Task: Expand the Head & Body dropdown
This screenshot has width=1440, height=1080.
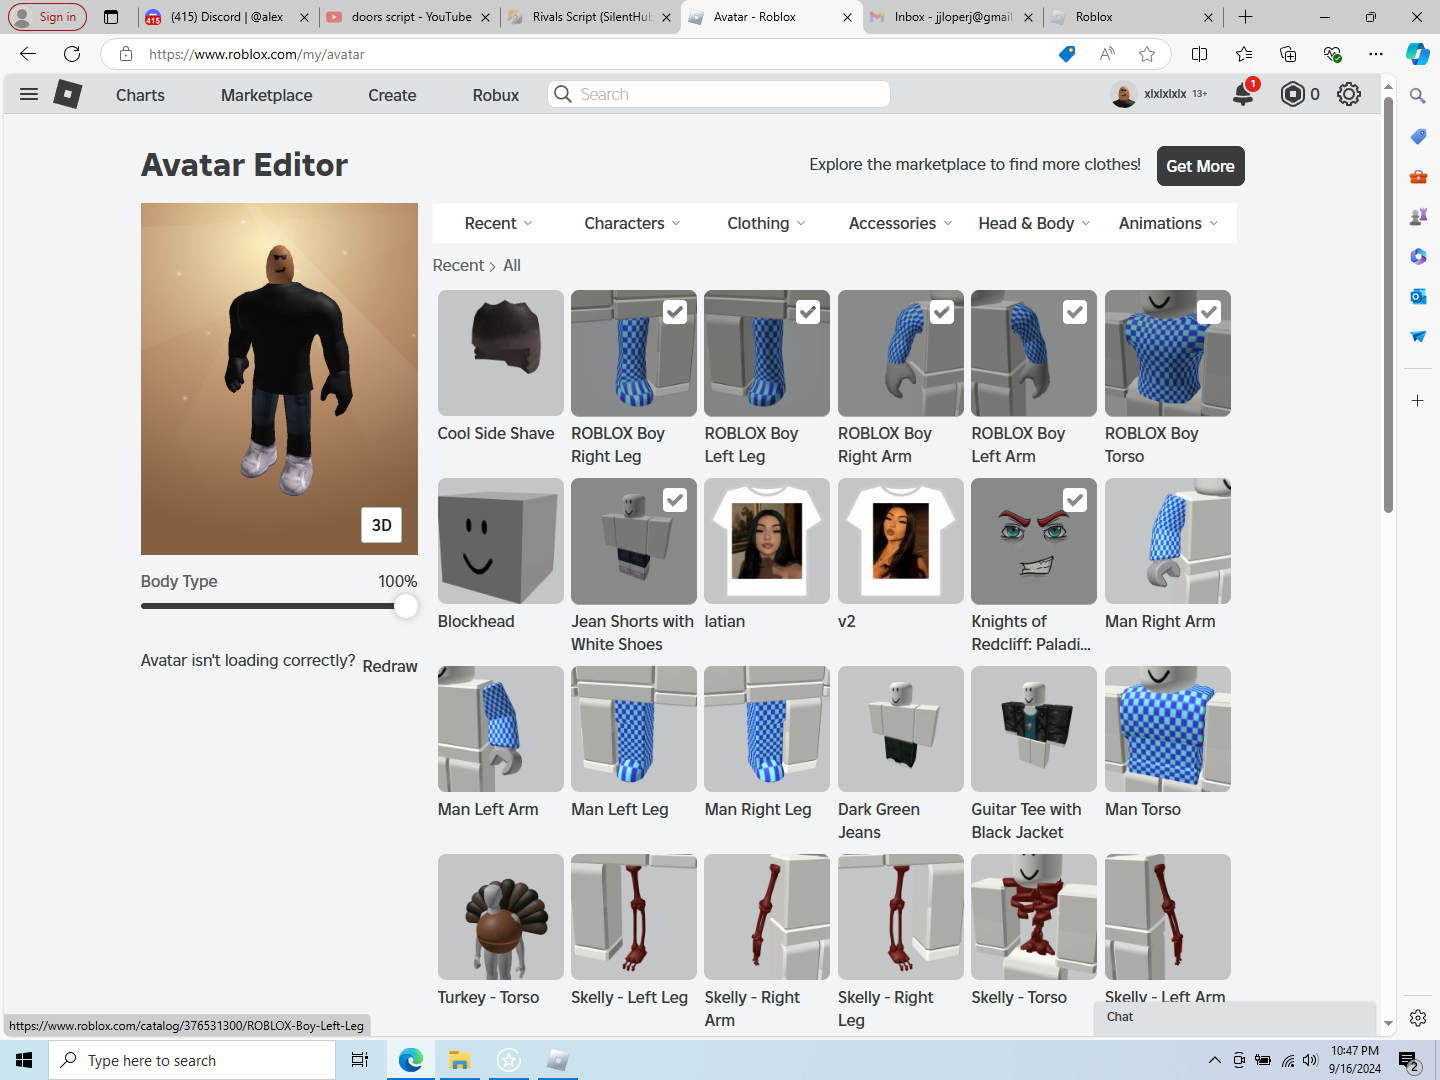Action: click(1034, 223)
